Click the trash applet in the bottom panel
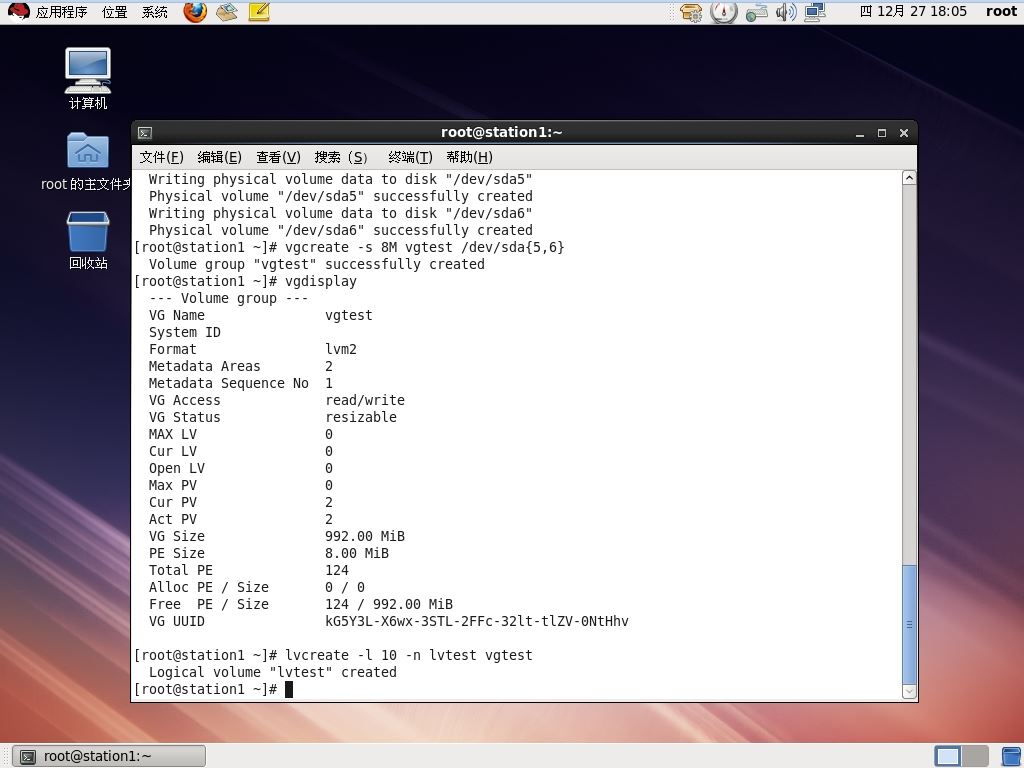The width and height of the screenshot is (1024, 768). [1010, 756]
